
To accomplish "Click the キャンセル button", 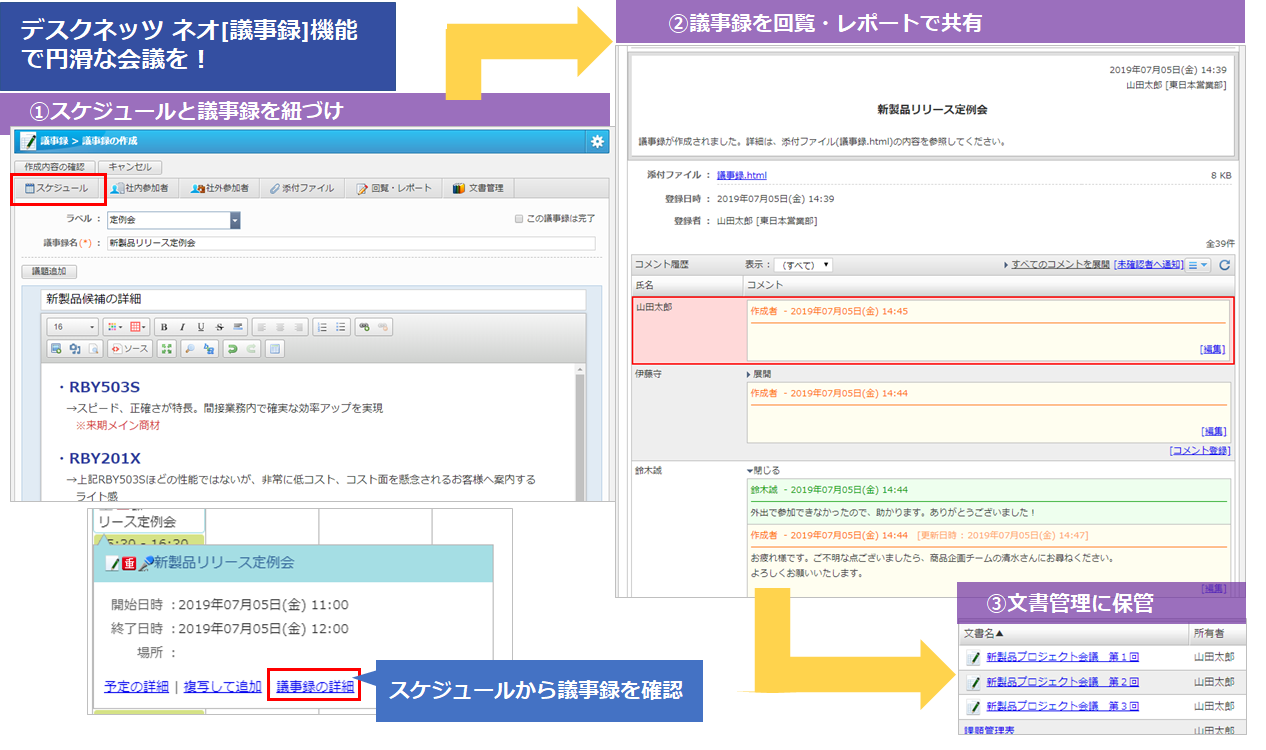I will tap(130, 167).
